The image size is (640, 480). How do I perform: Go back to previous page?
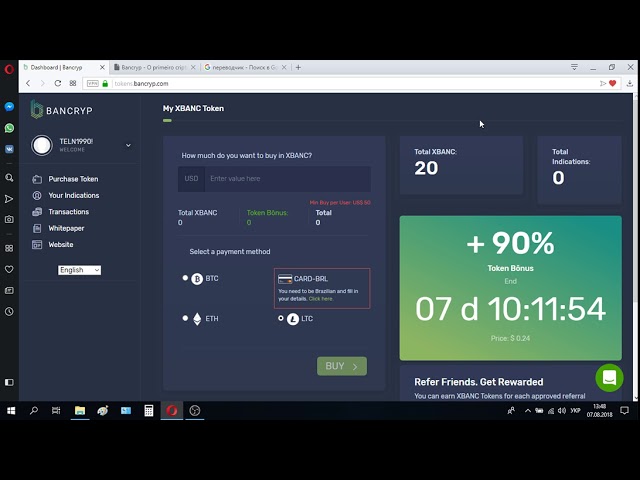[28, 83]
